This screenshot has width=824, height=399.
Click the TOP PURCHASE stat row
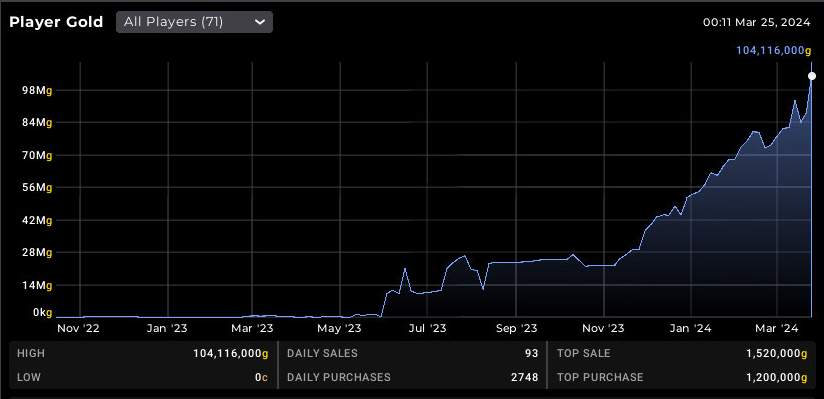tap(682, 377)
